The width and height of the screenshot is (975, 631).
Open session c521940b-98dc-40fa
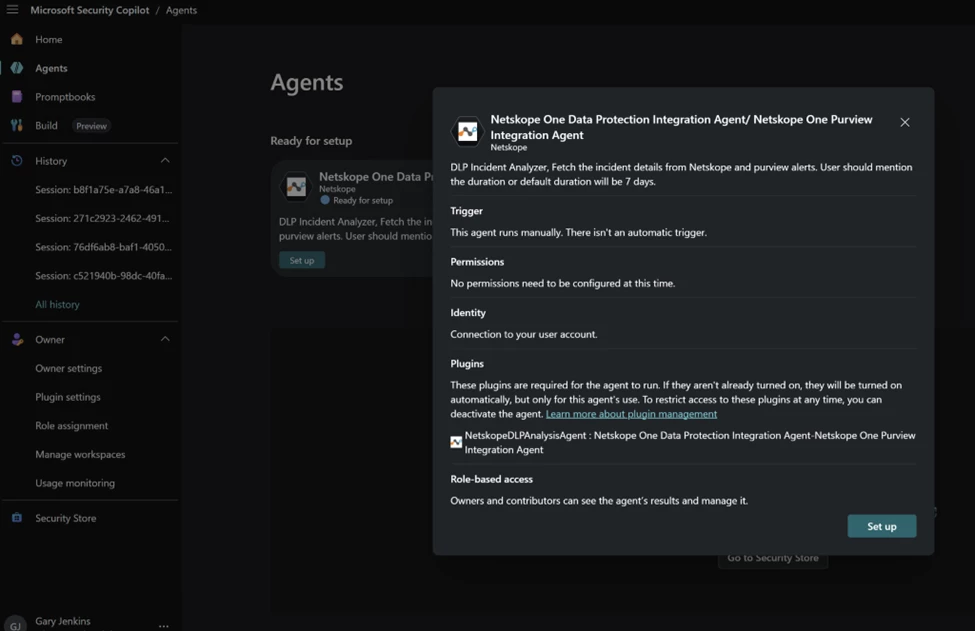pos(103,275)
